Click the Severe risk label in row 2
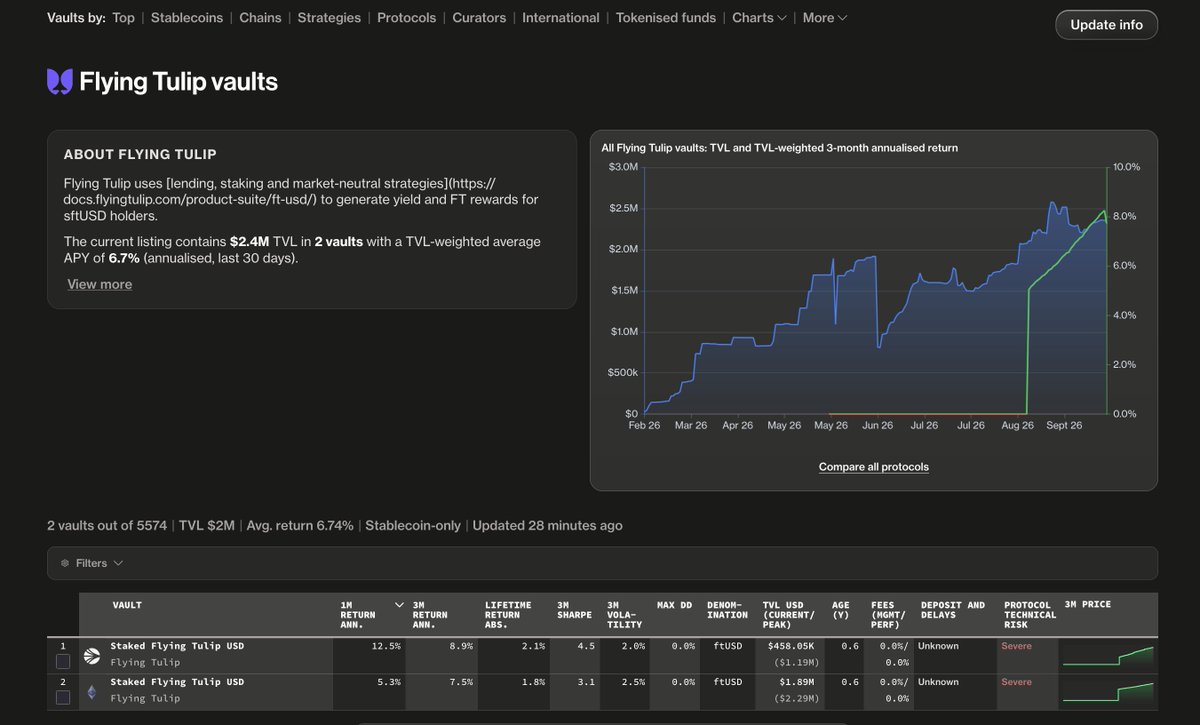 tap(1016, 682)
